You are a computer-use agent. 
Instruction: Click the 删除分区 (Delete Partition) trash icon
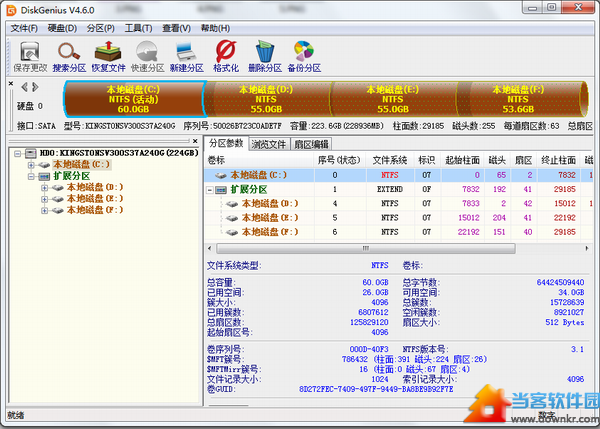coord(265,56)
